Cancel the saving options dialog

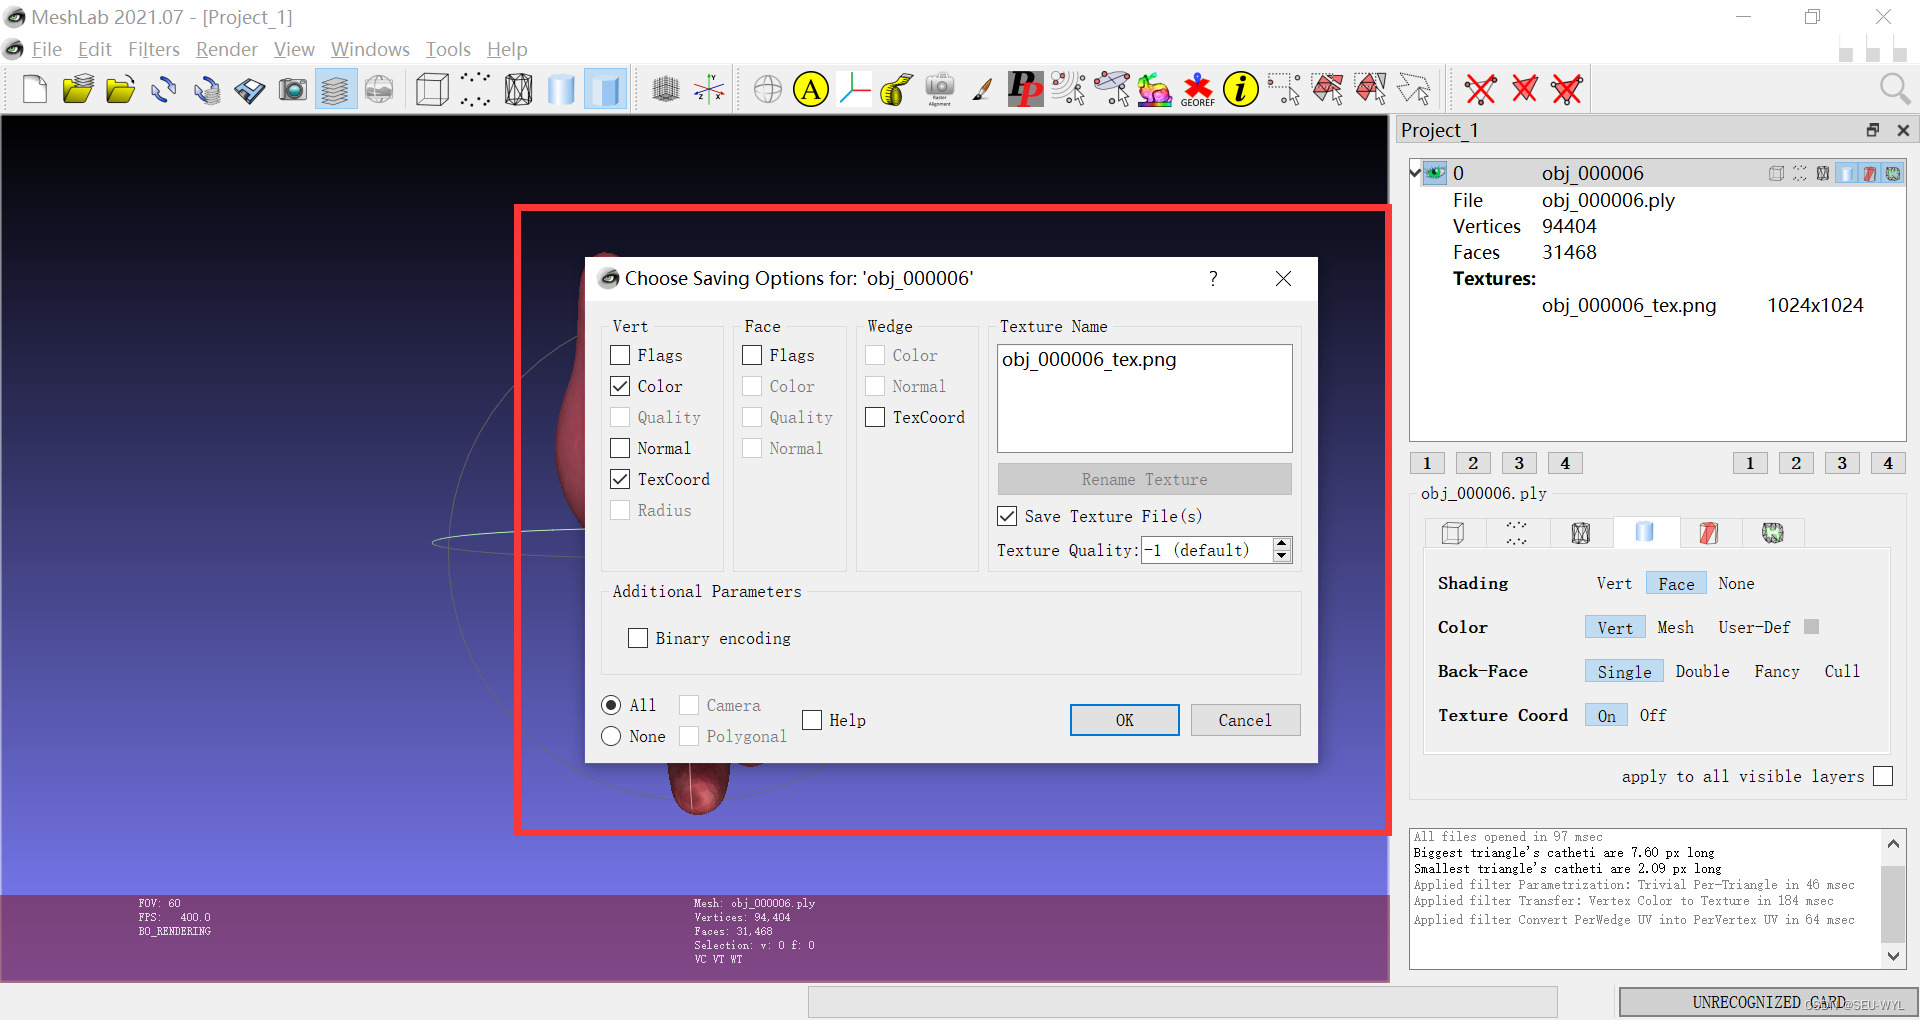point(1245,720)
